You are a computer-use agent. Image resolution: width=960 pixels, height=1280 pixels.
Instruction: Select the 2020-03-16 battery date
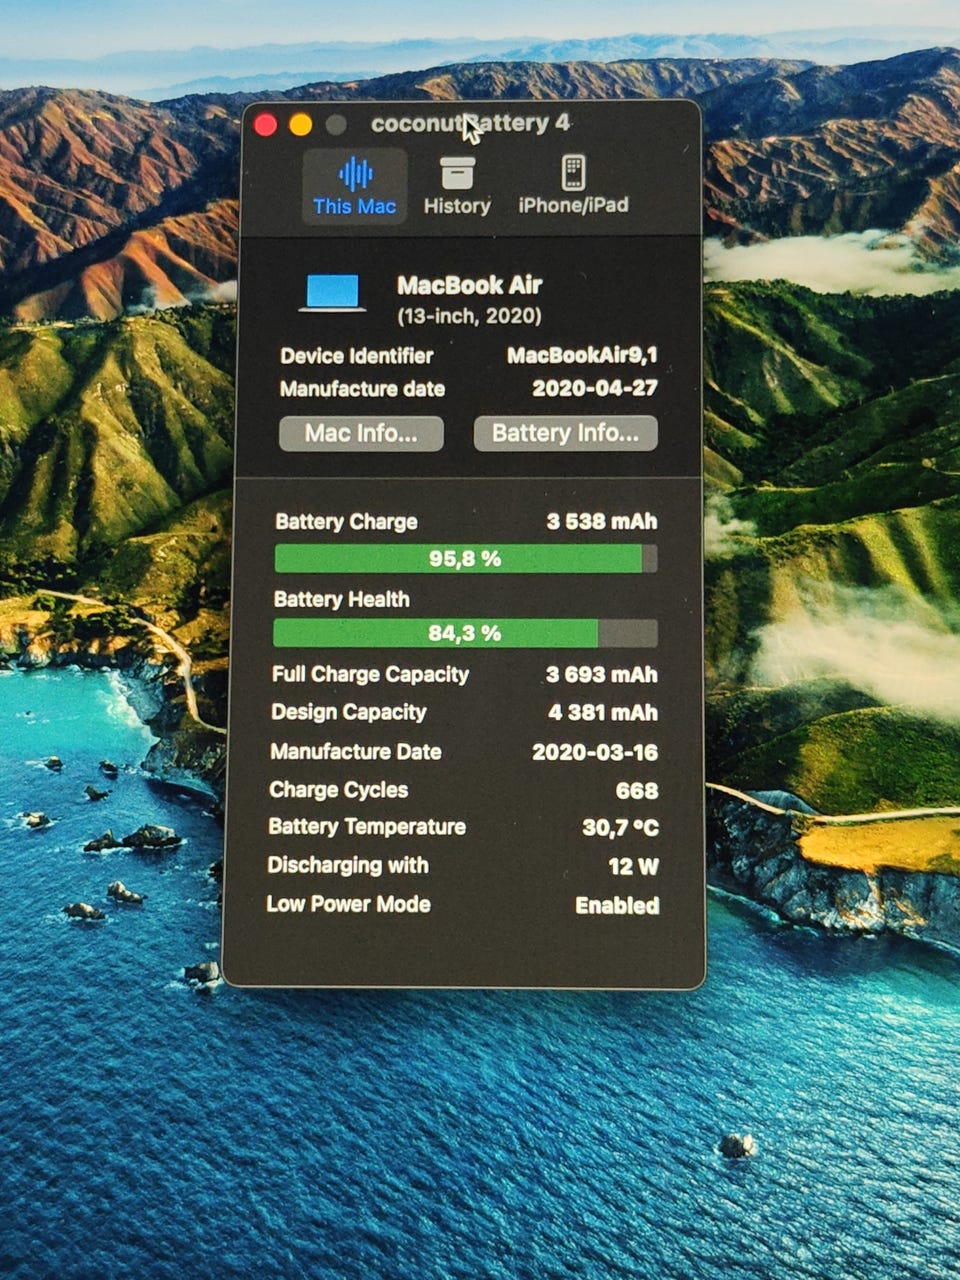pos(595,752)
